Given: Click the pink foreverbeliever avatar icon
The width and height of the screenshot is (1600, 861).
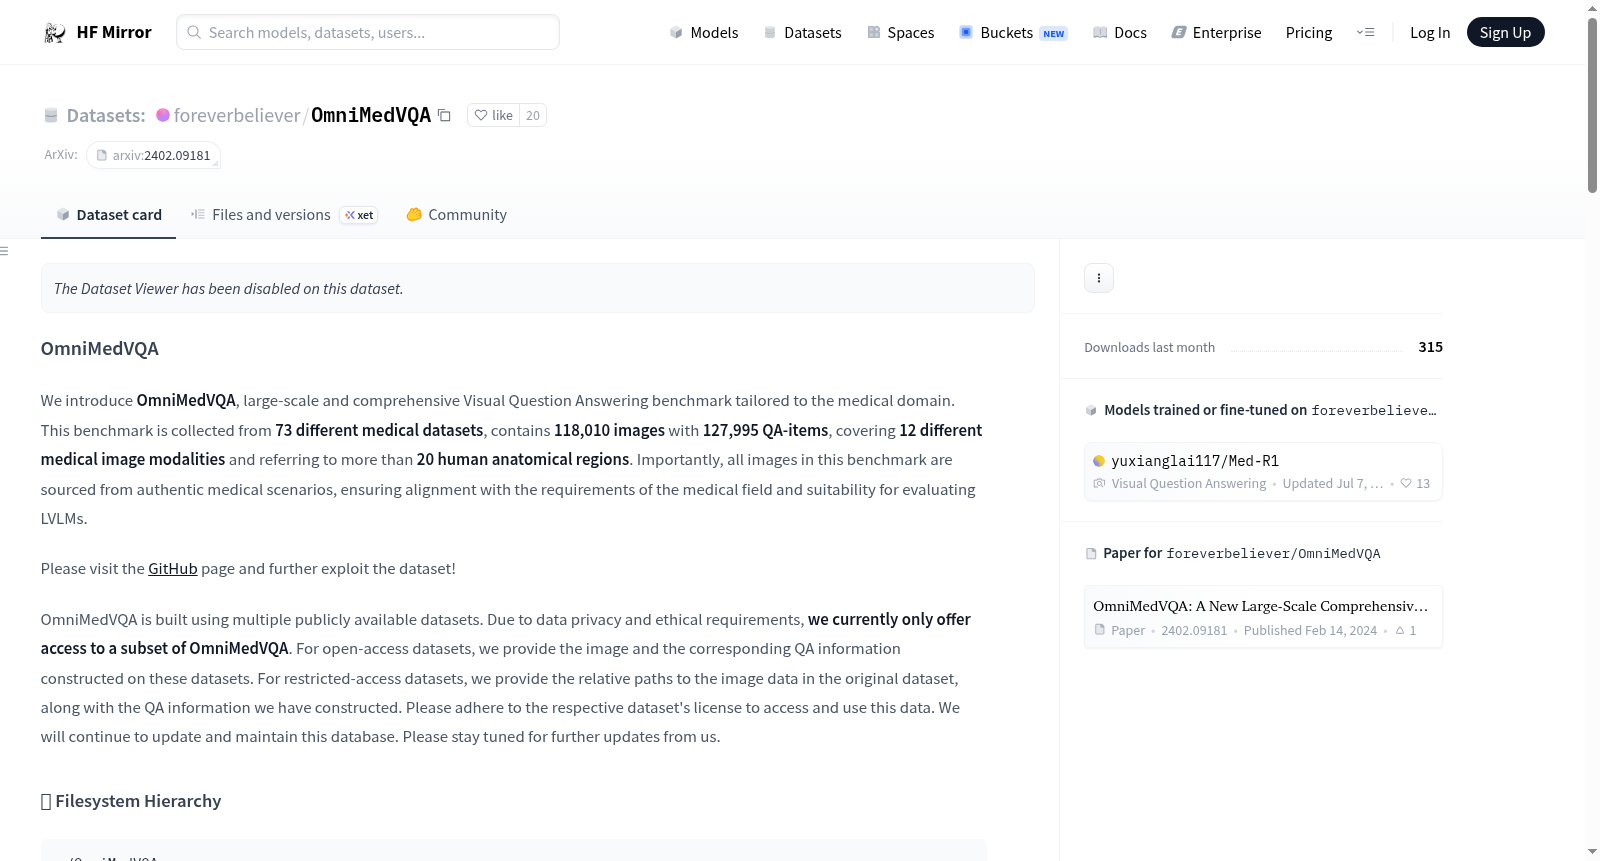Looking at the screenshot, I should [163, 115].
